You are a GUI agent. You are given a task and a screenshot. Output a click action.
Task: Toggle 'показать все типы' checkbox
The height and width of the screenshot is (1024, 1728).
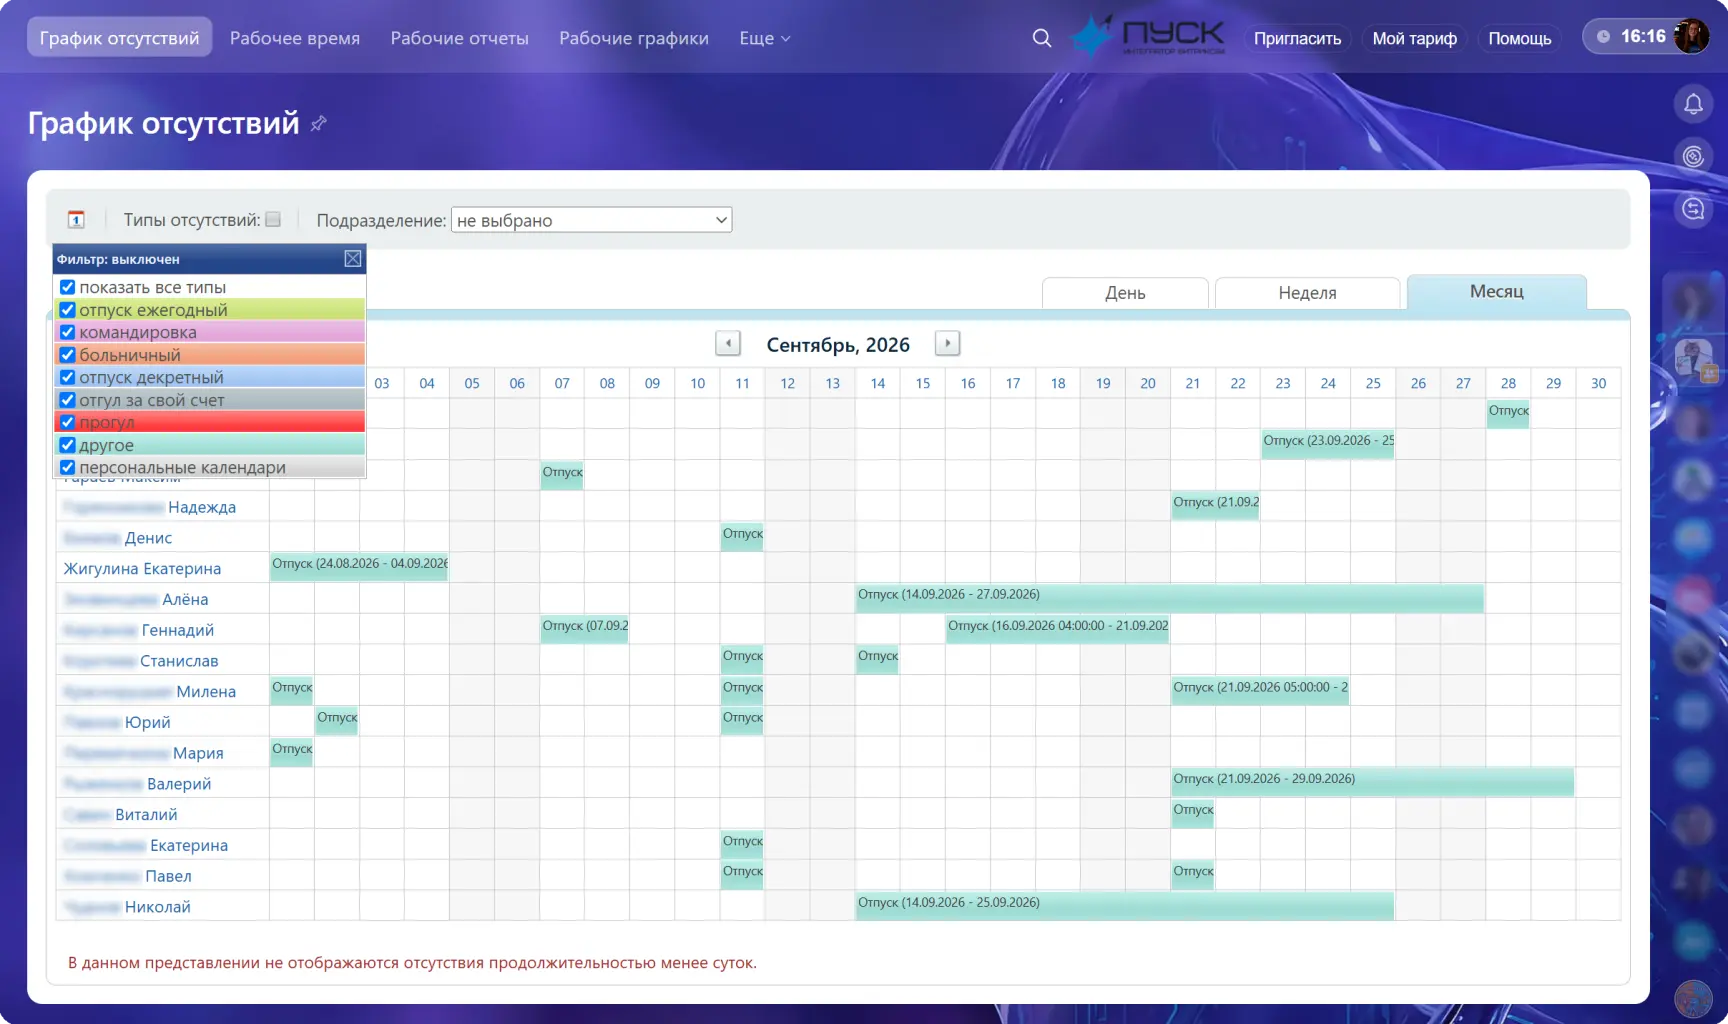click(x=68, y=287)
